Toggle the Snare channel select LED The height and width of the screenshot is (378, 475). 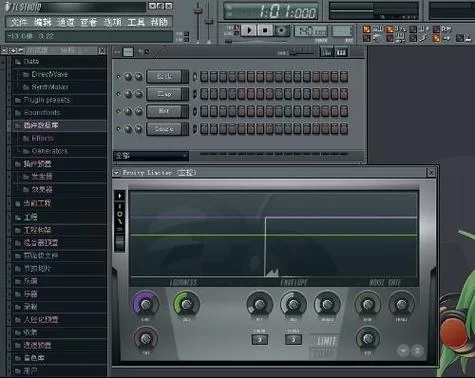[195, 129]
